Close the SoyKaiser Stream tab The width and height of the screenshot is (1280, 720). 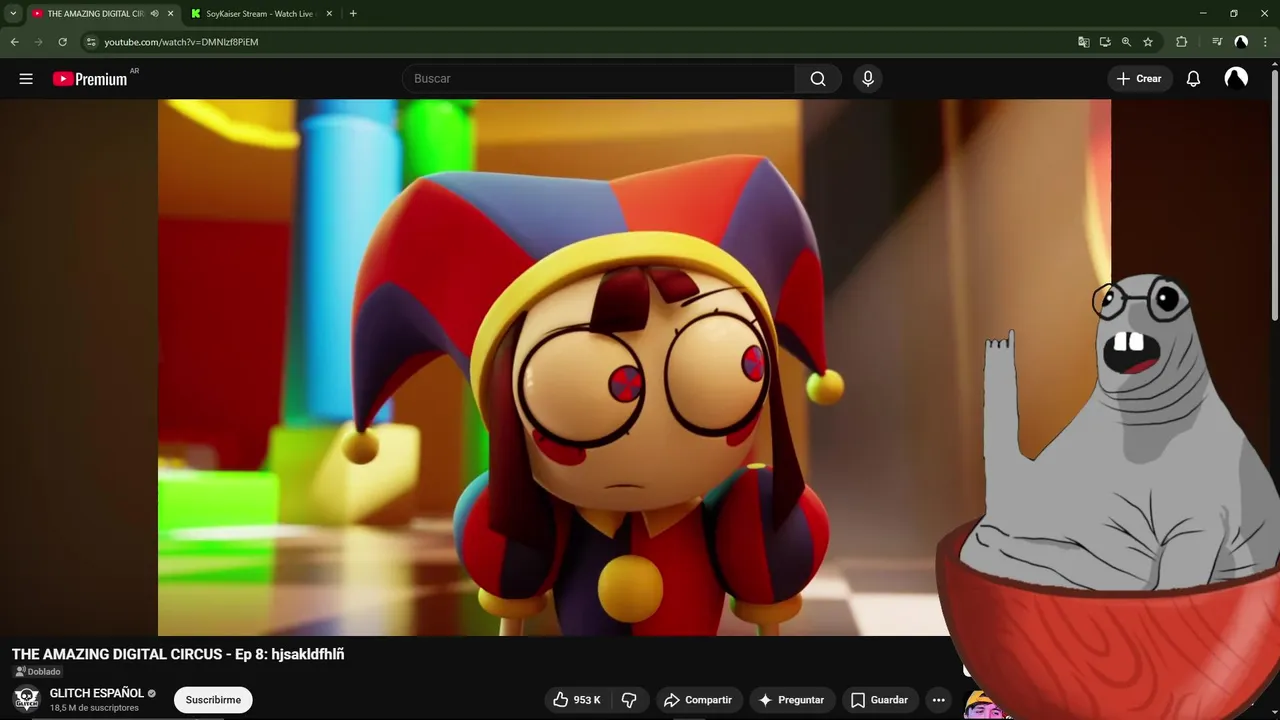click(x=329, y=13)
